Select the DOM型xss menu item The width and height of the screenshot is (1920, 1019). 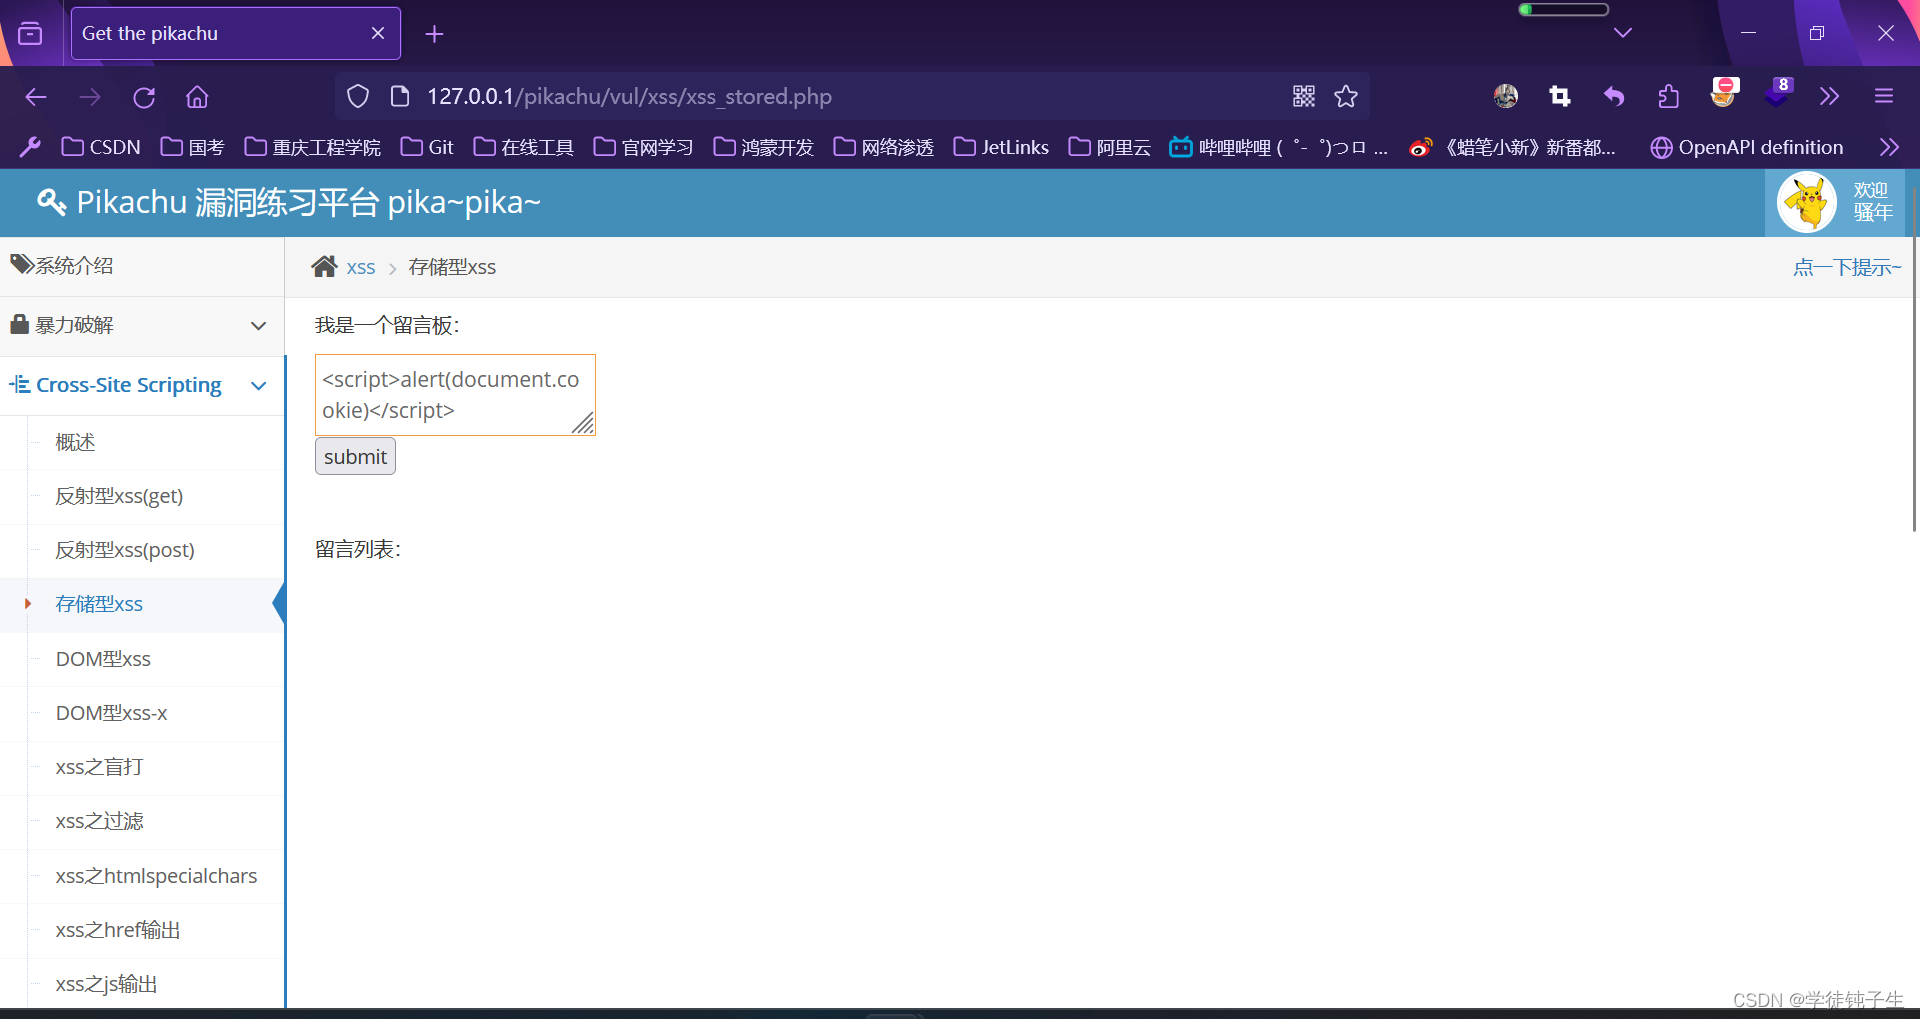click(x=142, y=659)
